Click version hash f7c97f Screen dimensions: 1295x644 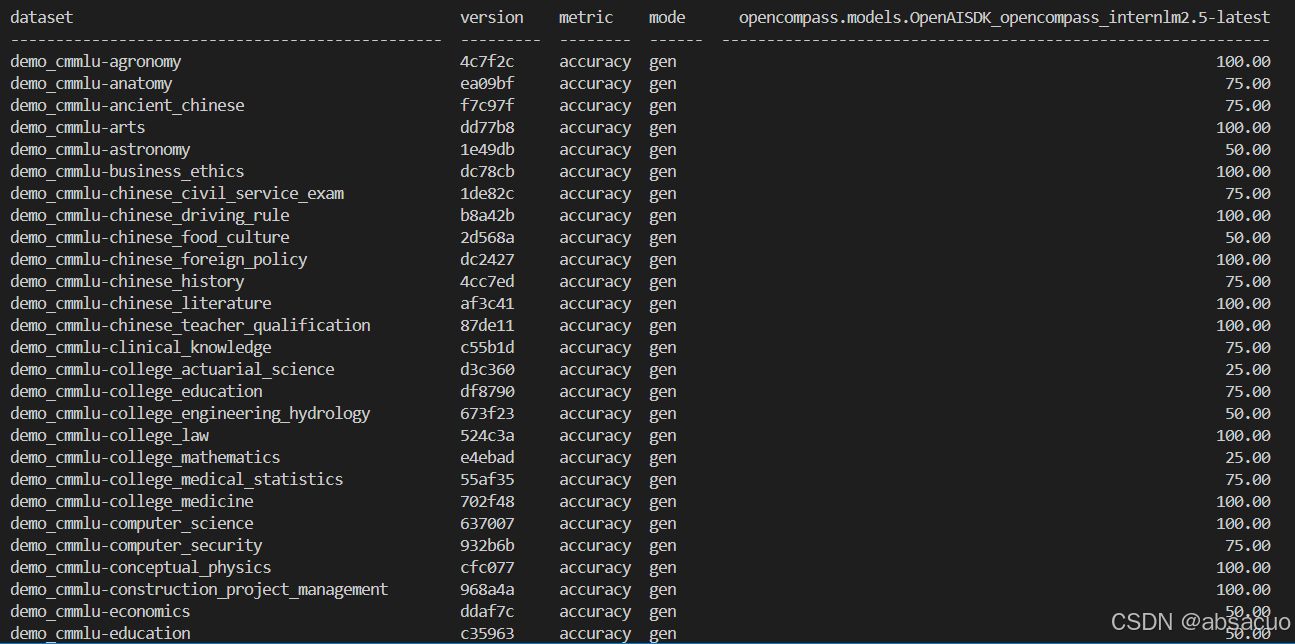pyautogui.click(x=487, y=105)
